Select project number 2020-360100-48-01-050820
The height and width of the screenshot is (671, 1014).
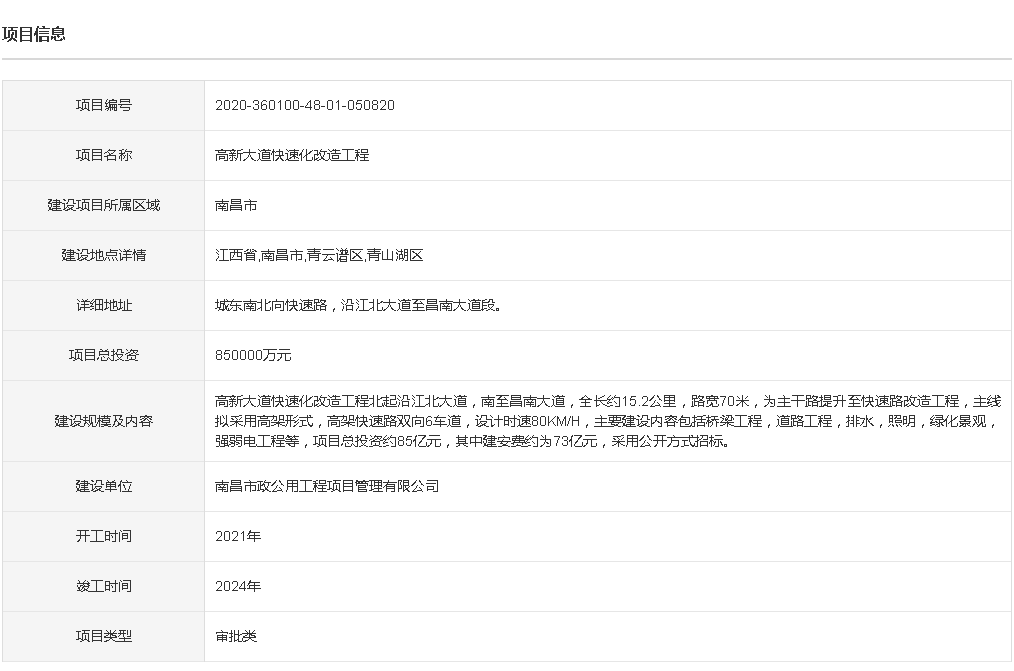point(305,105)
